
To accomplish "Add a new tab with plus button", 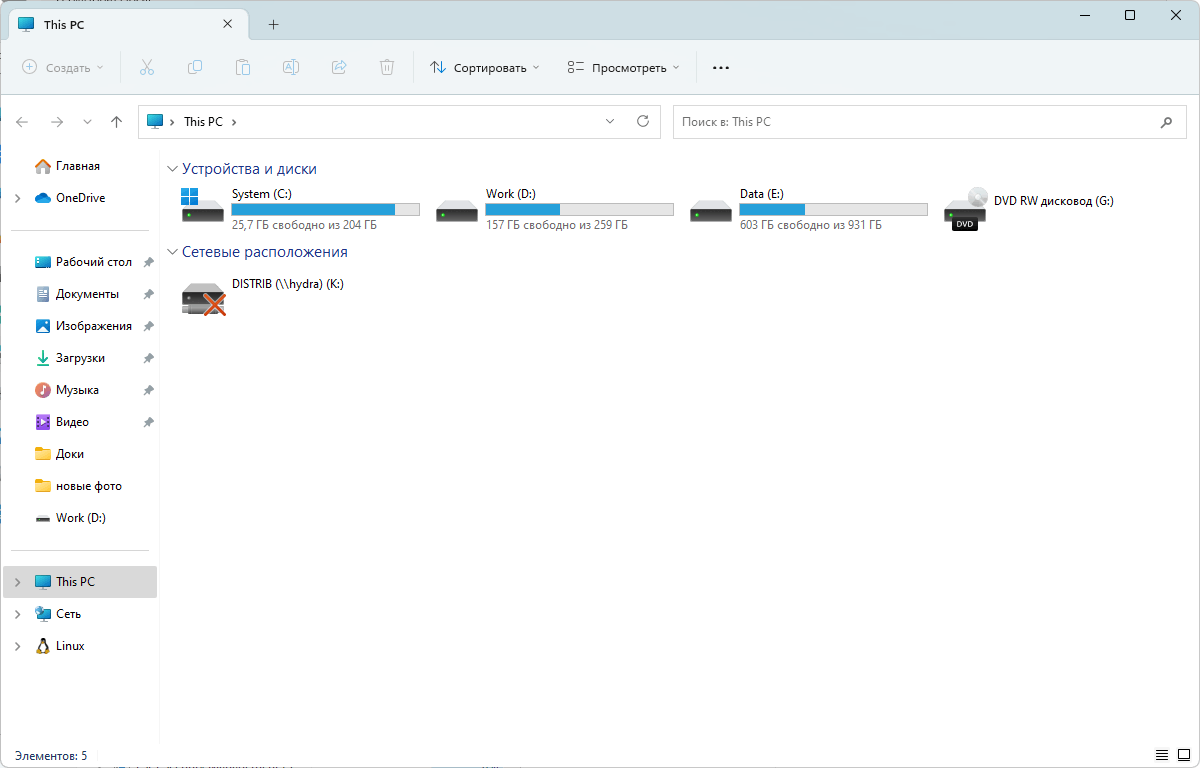I will pyautogui.click(x=273, y=24).
